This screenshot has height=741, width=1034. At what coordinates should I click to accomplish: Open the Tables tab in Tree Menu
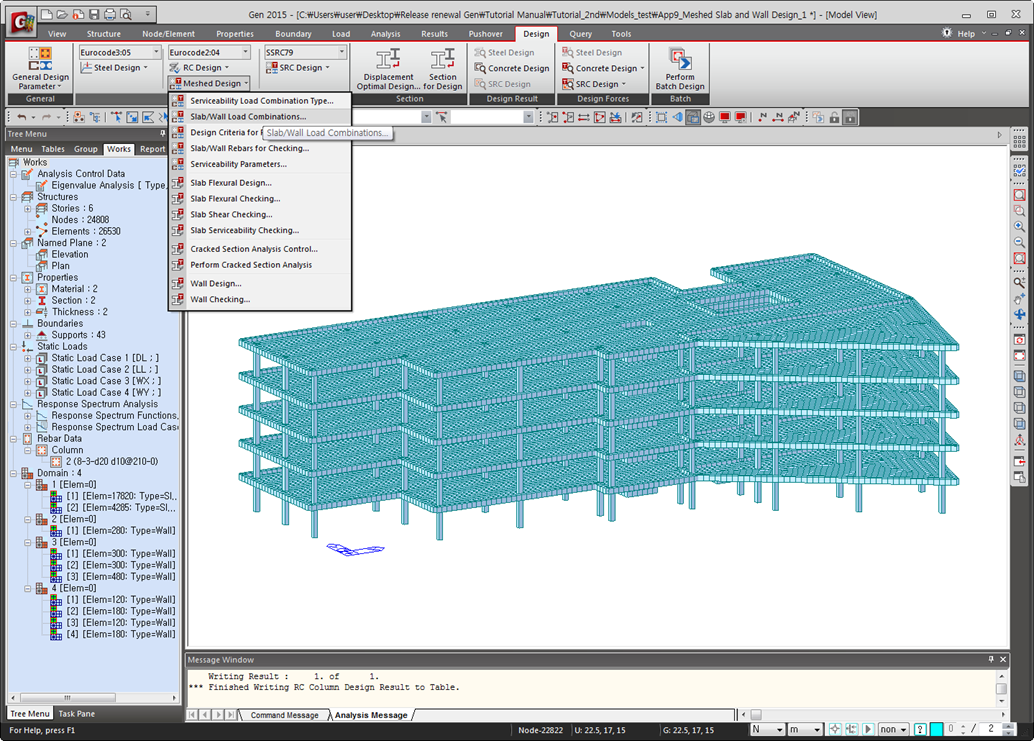coord(53,149)
